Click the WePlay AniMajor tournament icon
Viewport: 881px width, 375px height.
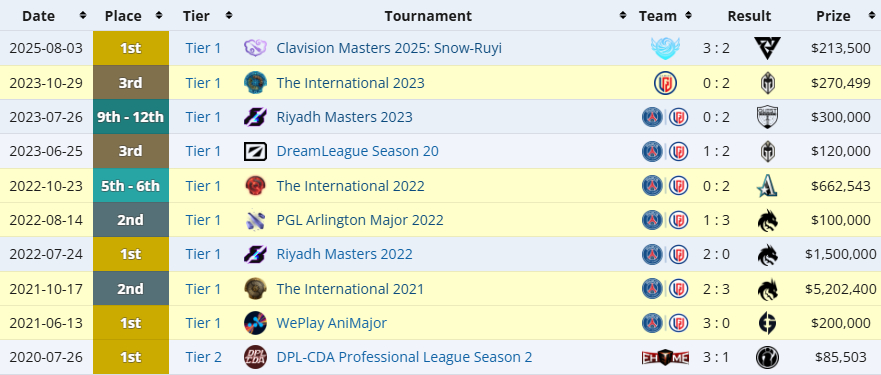[255, 323]
